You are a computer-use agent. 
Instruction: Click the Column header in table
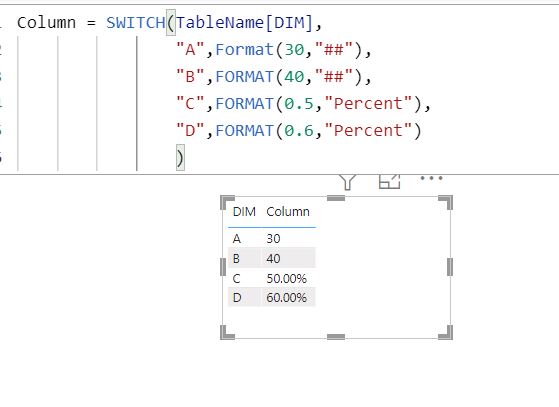tap(288, 212)
